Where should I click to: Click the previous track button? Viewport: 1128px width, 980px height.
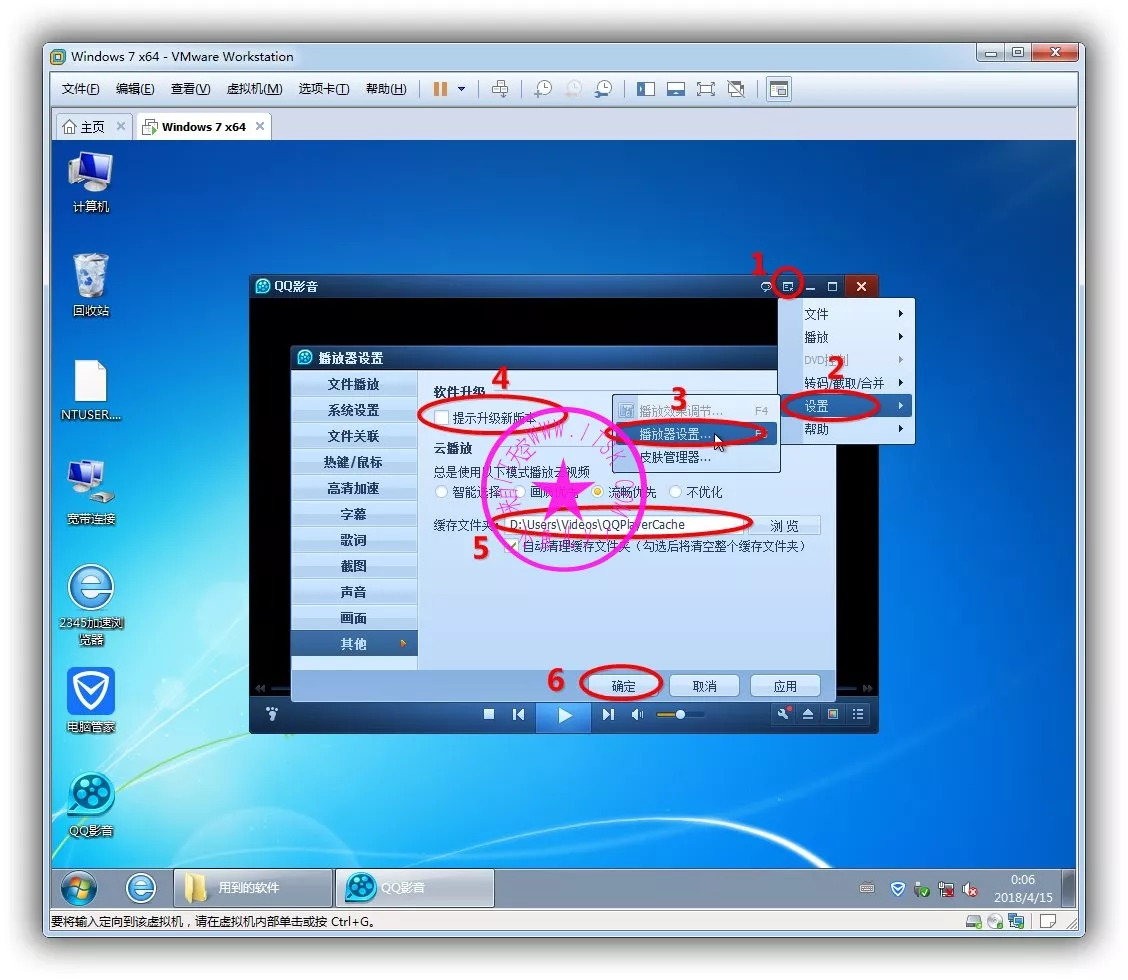(x=518, y=714)
